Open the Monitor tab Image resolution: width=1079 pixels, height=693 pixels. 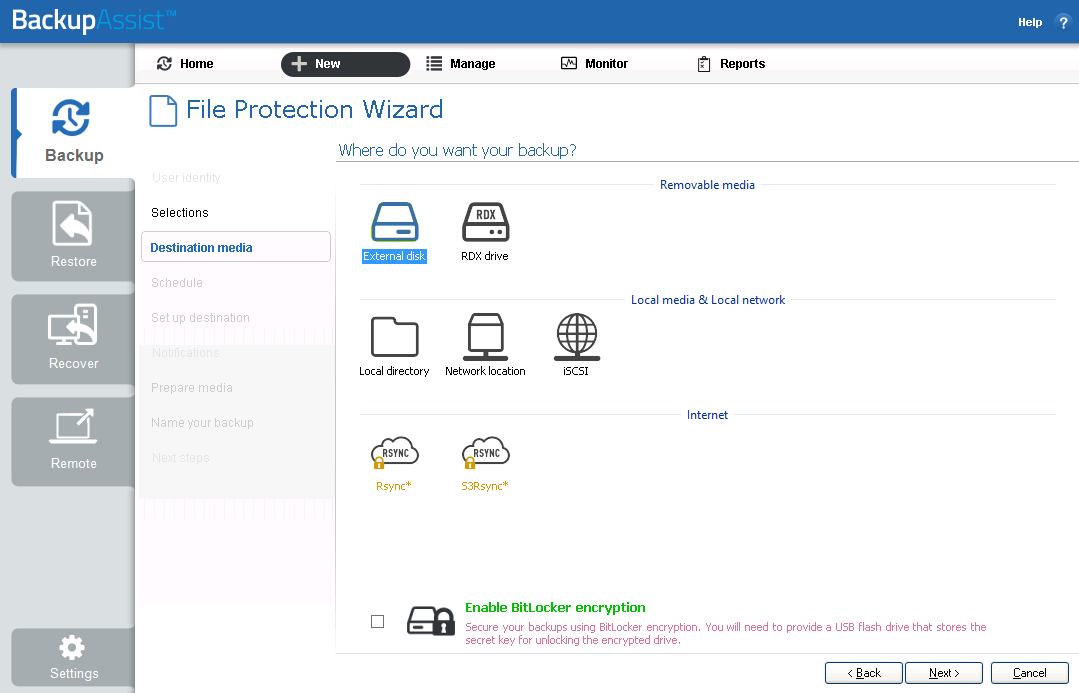pyautogui.click(x=595, y=63)
